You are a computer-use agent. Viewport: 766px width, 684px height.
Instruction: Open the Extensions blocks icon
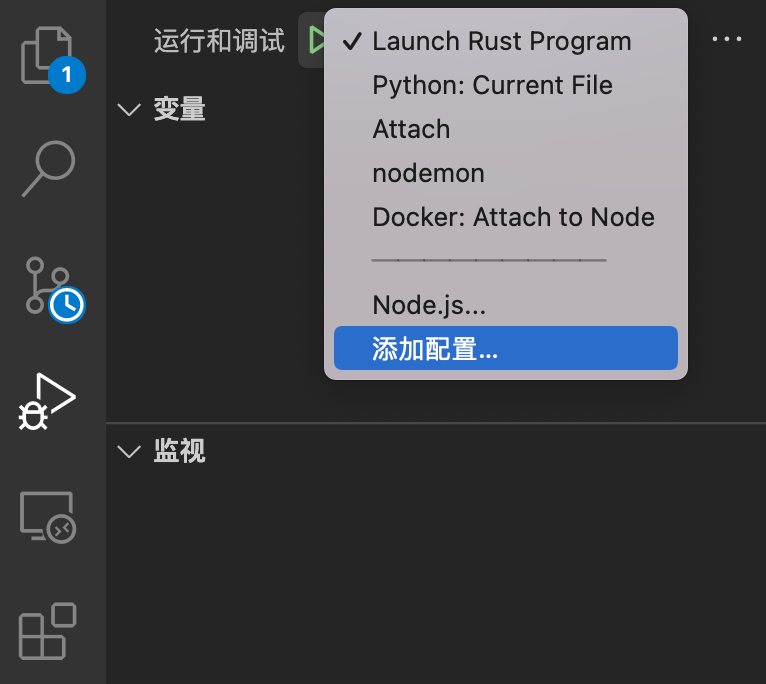[47, 631]
